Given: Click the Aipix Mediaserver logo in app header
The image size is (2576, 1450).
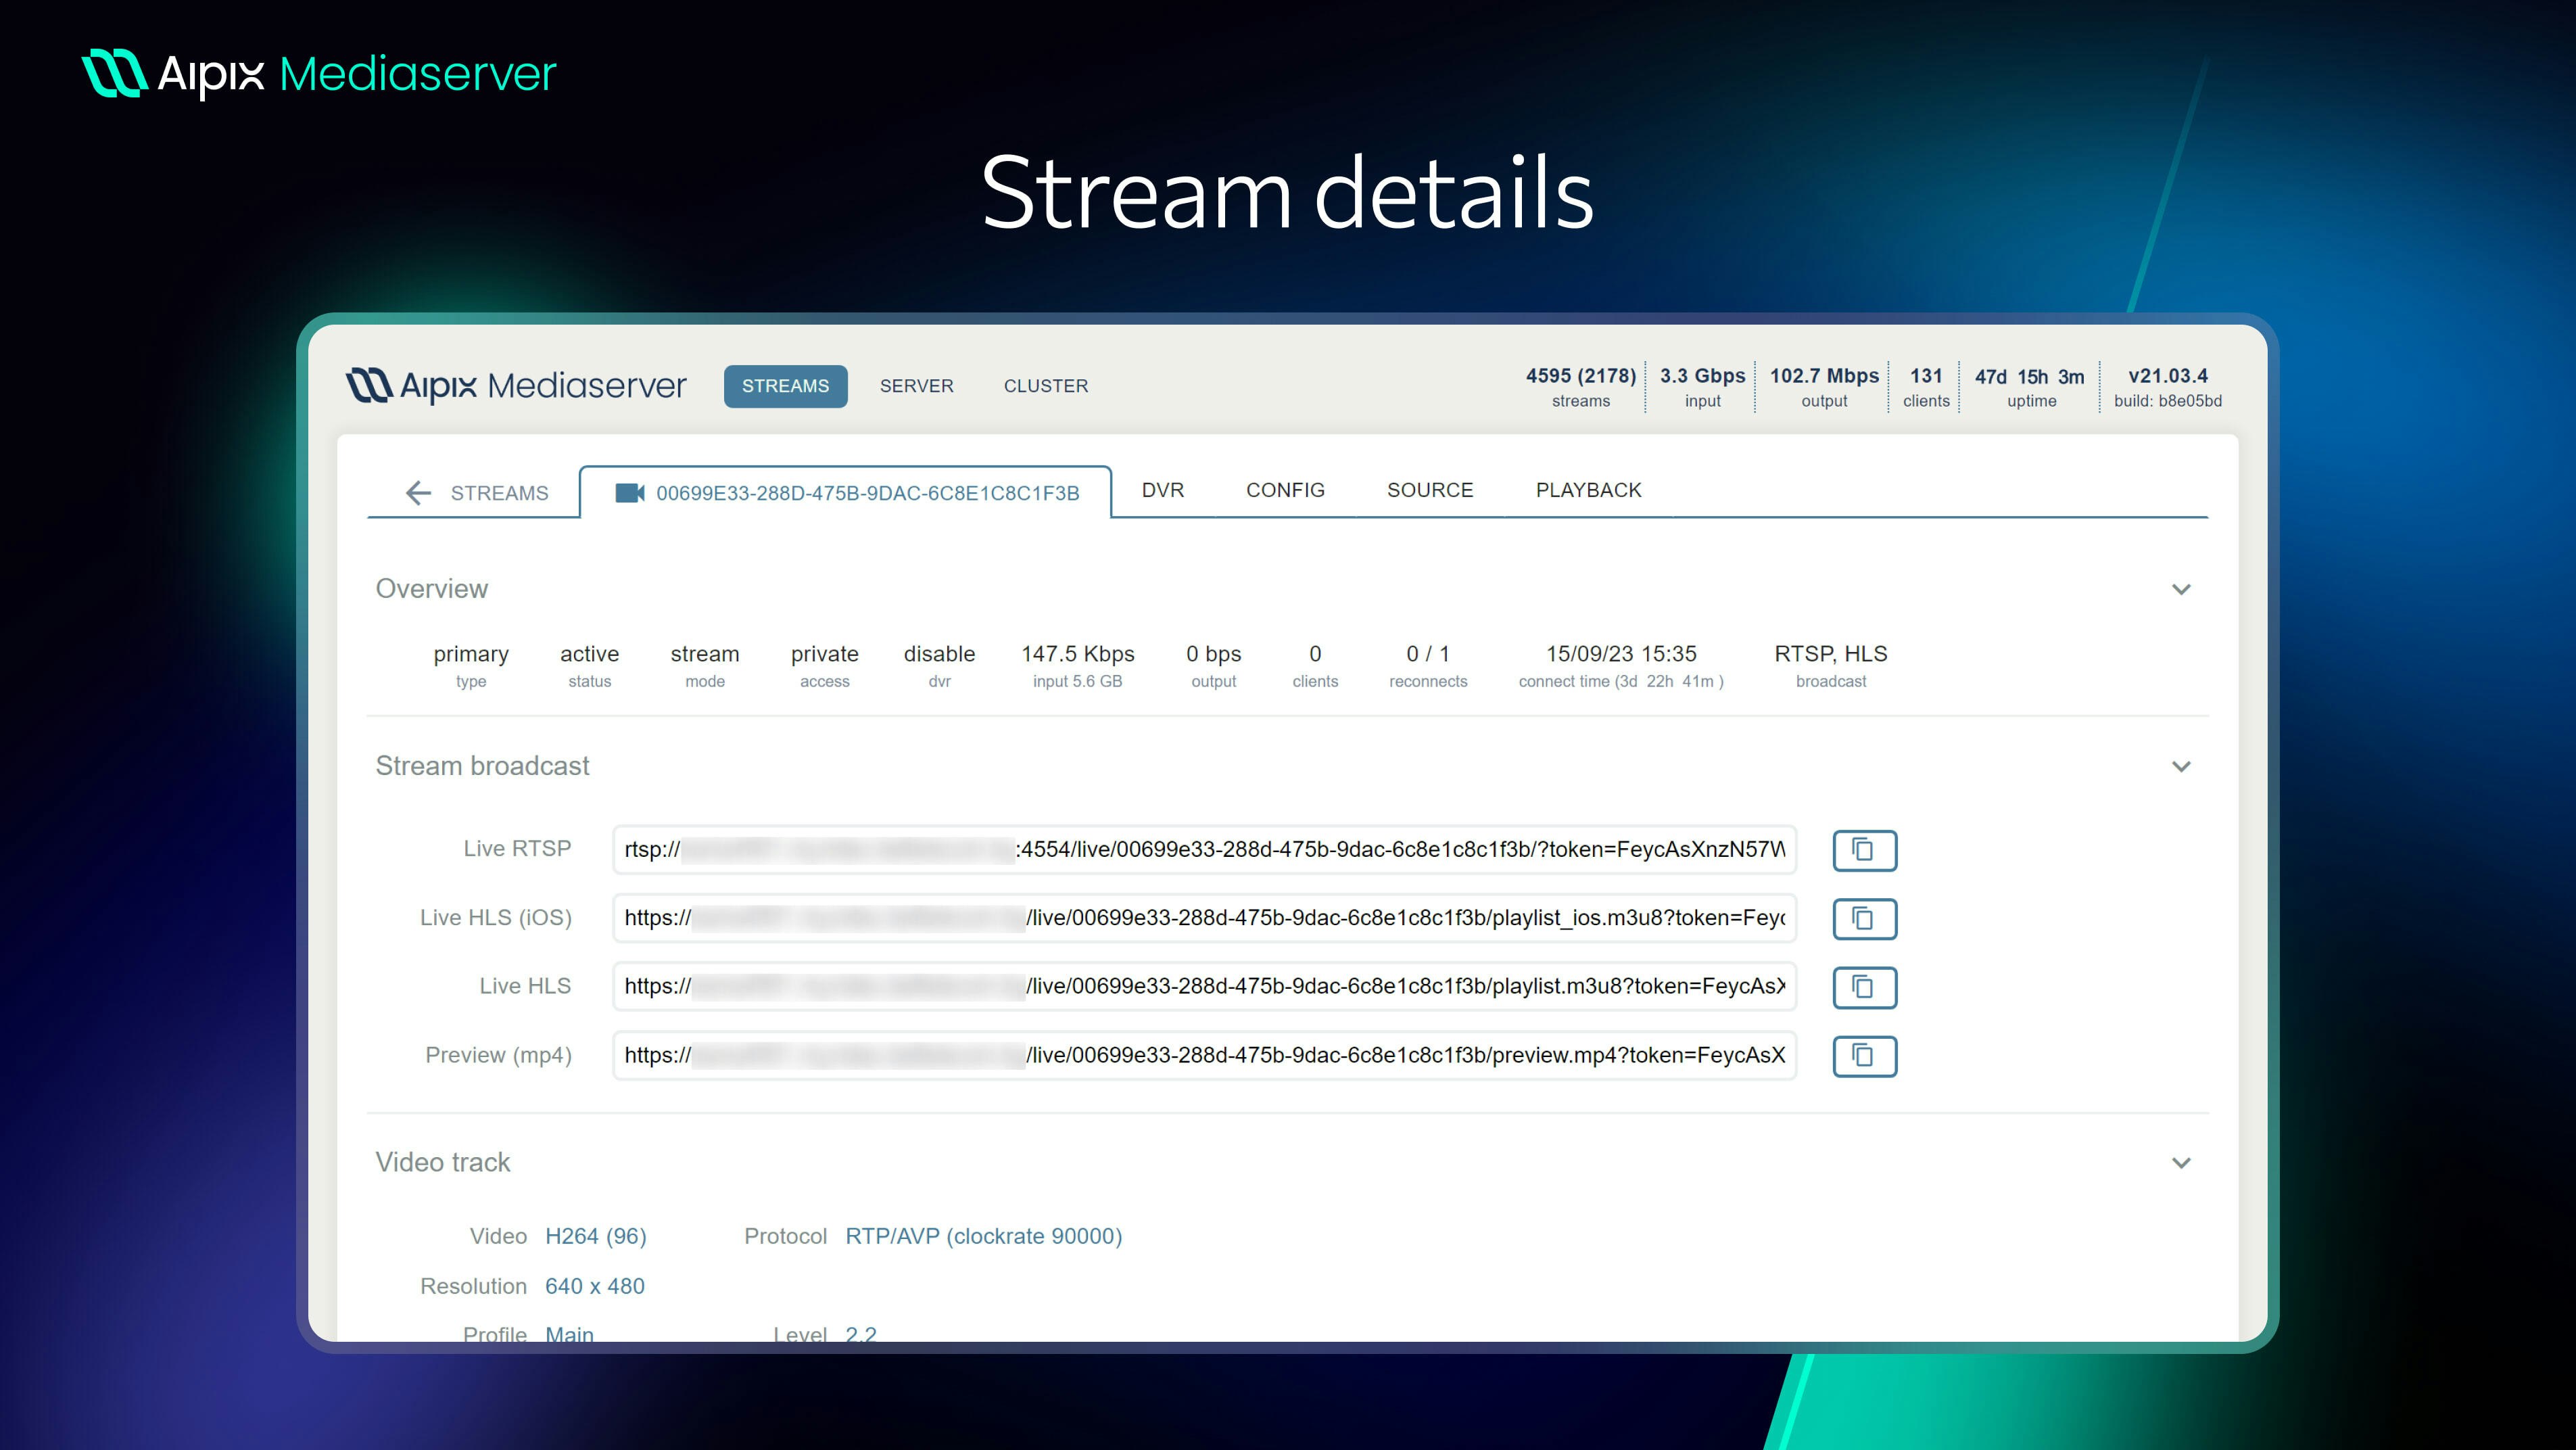Looking at the screenshot, I should click(516, 386).
